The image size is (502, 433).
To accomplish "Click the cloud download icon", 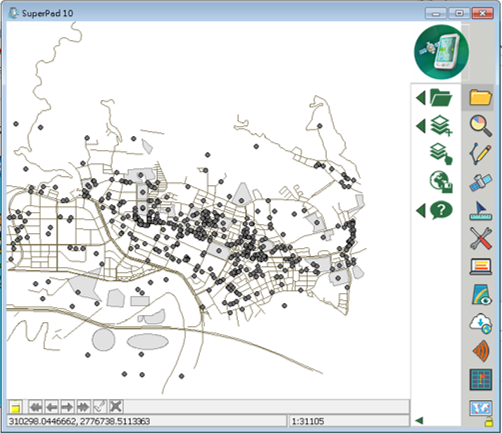I will pos(480,323).
